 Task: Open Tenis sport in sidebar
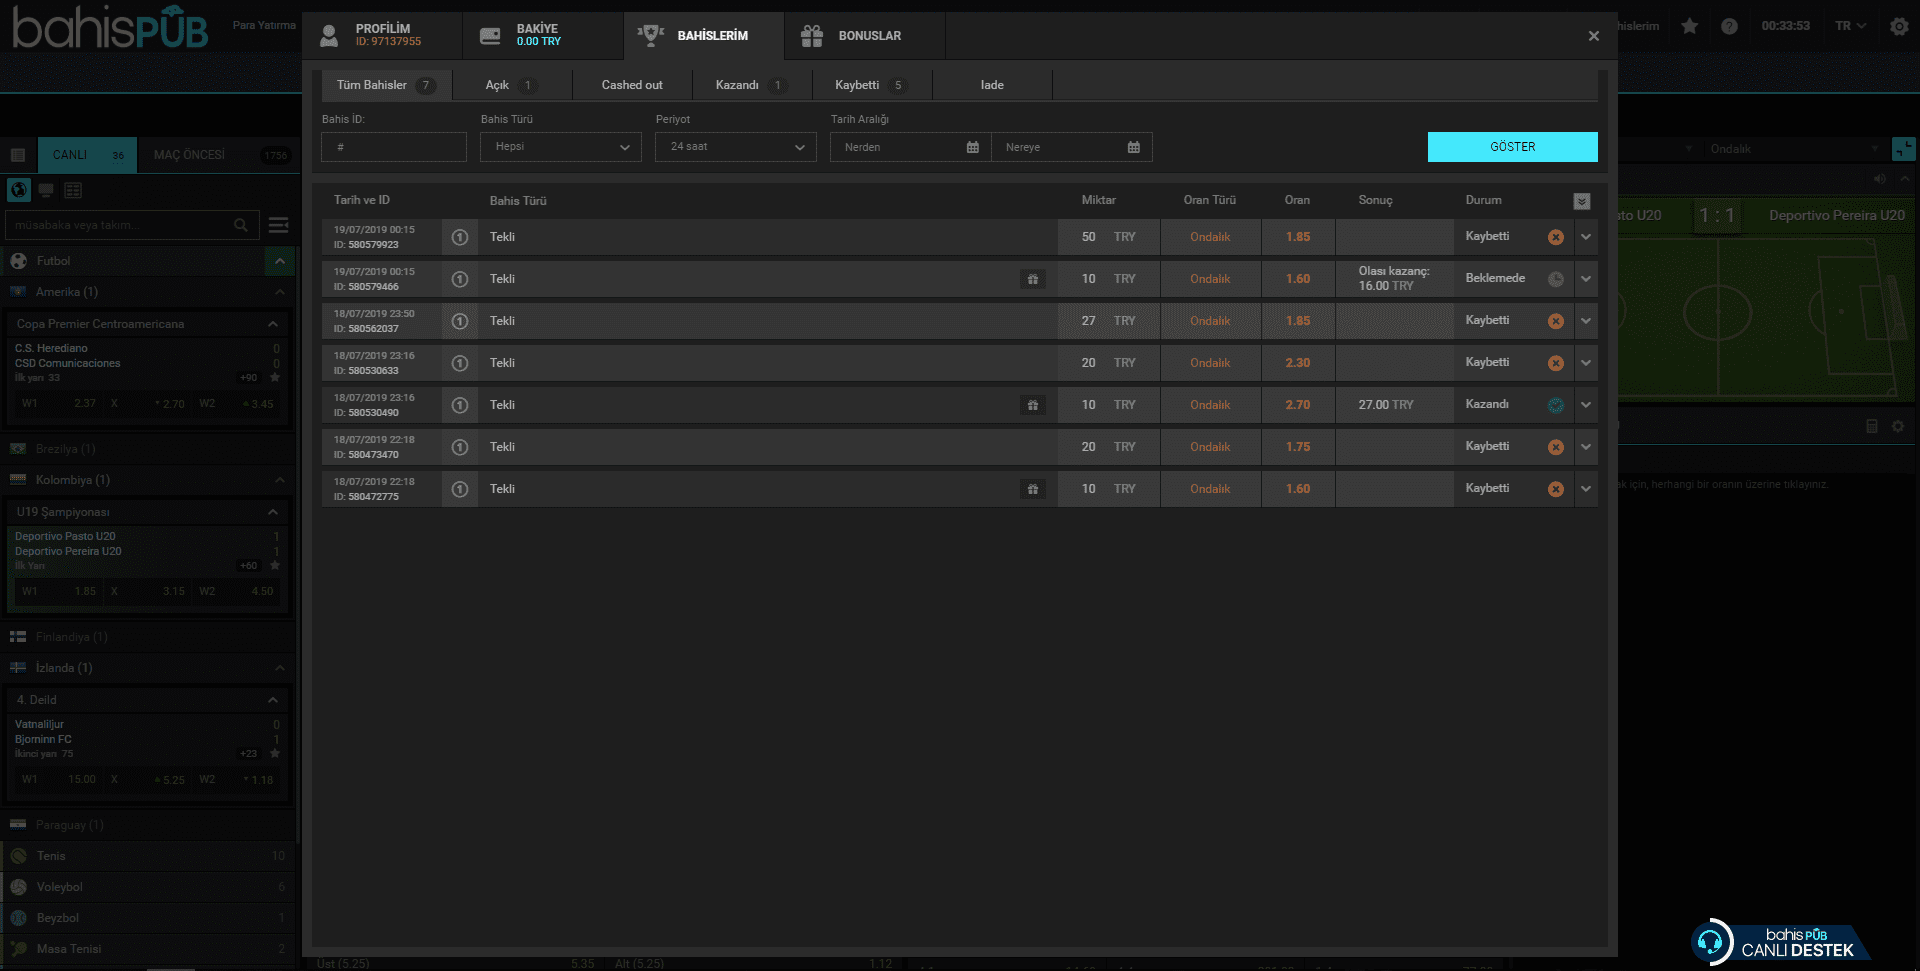click(150, 856)
